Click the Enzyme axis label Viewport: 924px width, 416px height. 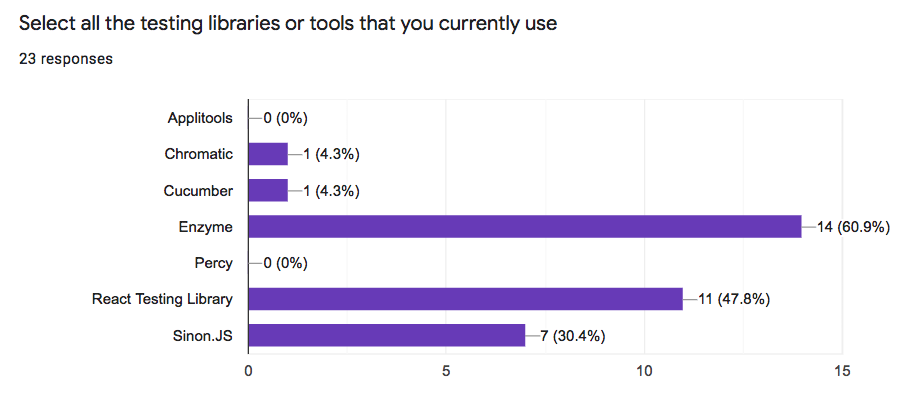[x=208, y=227]
